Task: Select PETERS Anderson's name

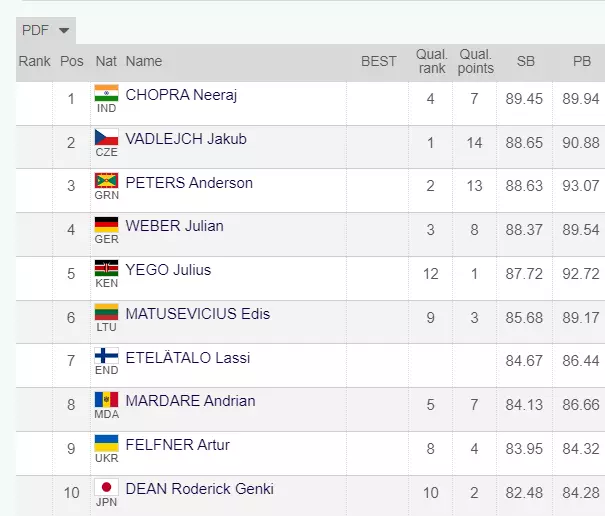Action: [x=189, y=183]
